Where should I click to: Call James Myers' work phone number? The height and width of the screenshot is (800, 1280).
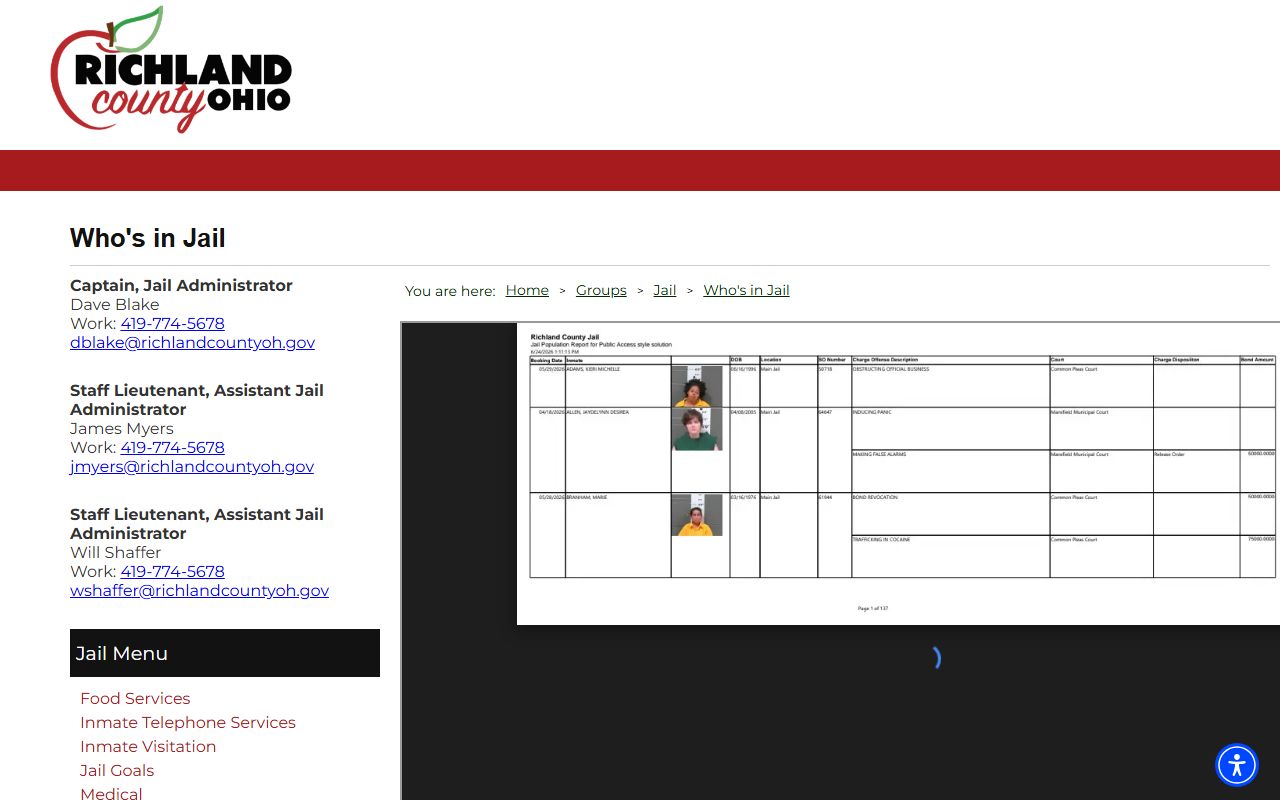coord(172,447)
